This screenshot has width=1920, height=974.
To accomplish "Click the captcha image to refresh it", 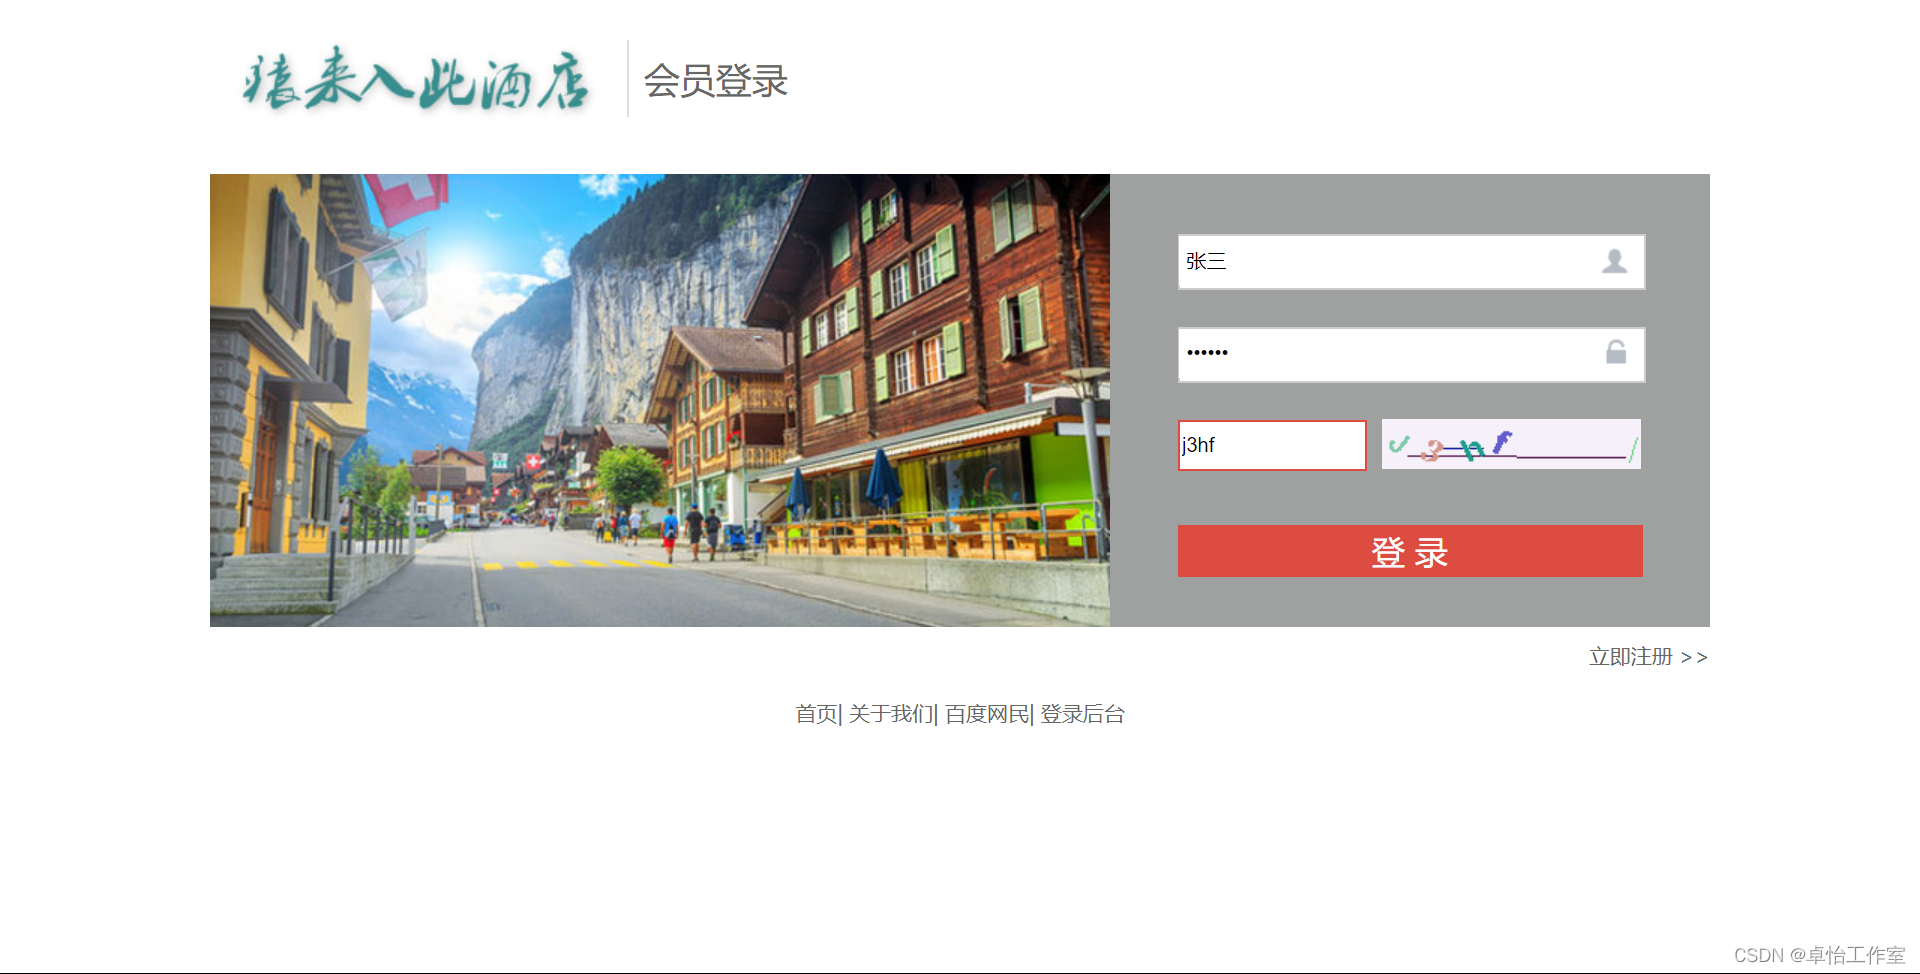I will (1510, 445).
